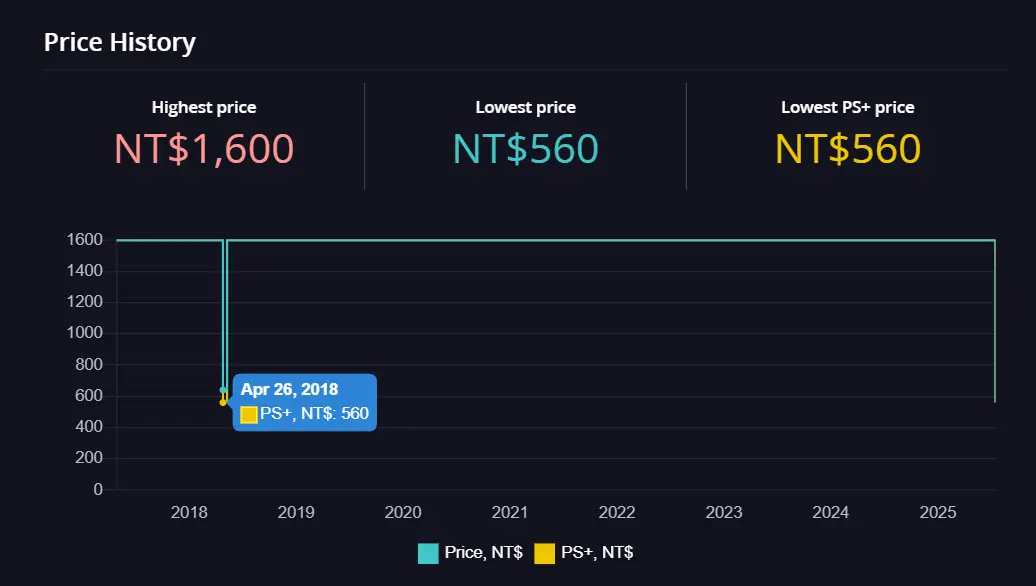Viewport: 1036px width, 586px height.
Task: Toggle the yellow PS+ legend swatch
Action: coord(544,553)
